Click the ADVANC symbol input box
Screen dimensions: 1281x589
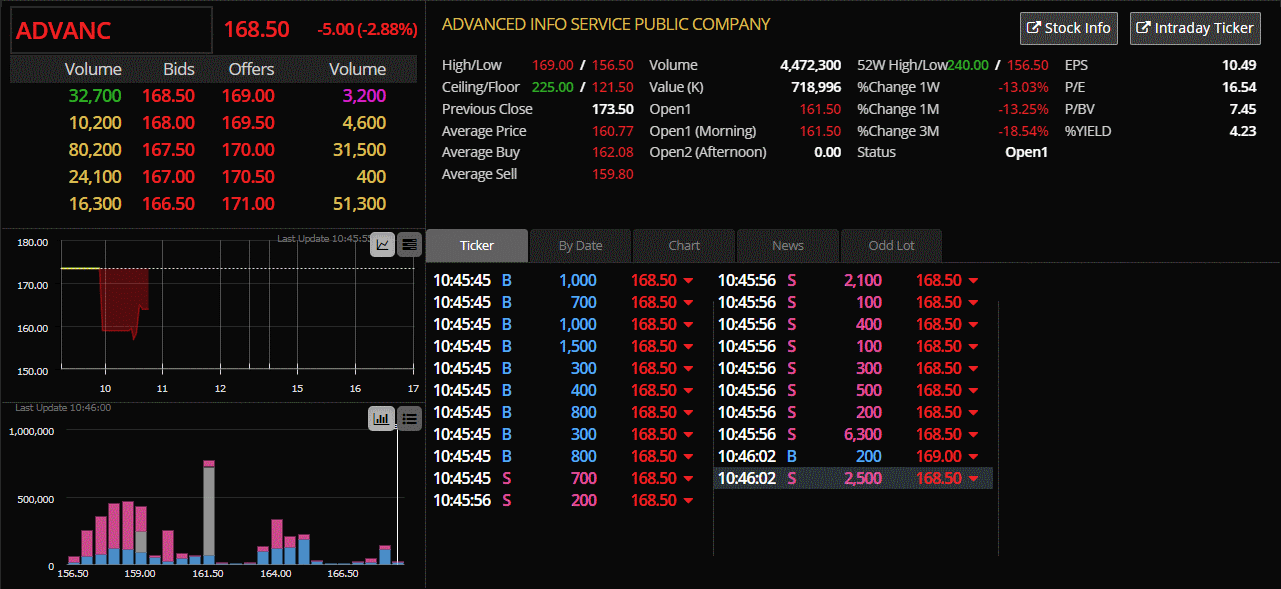click(x=111, y=30)
